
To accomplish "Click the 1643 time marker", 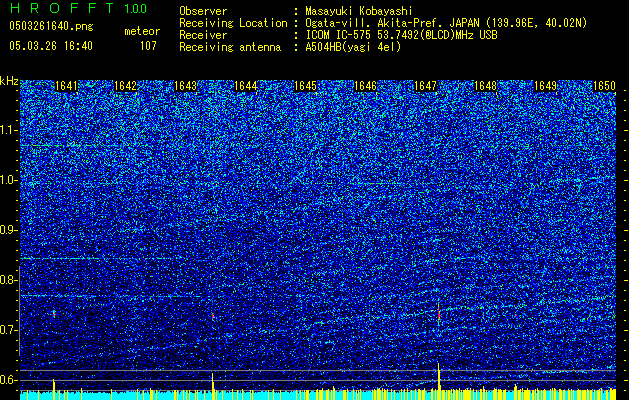I will point(186,86).
